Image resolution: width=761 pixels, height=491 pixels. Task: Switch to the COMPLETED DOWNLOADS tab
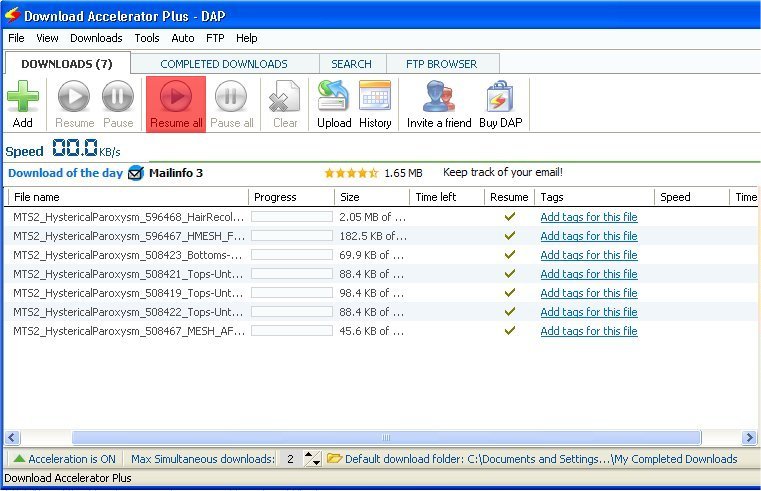(x=224, y=64)
